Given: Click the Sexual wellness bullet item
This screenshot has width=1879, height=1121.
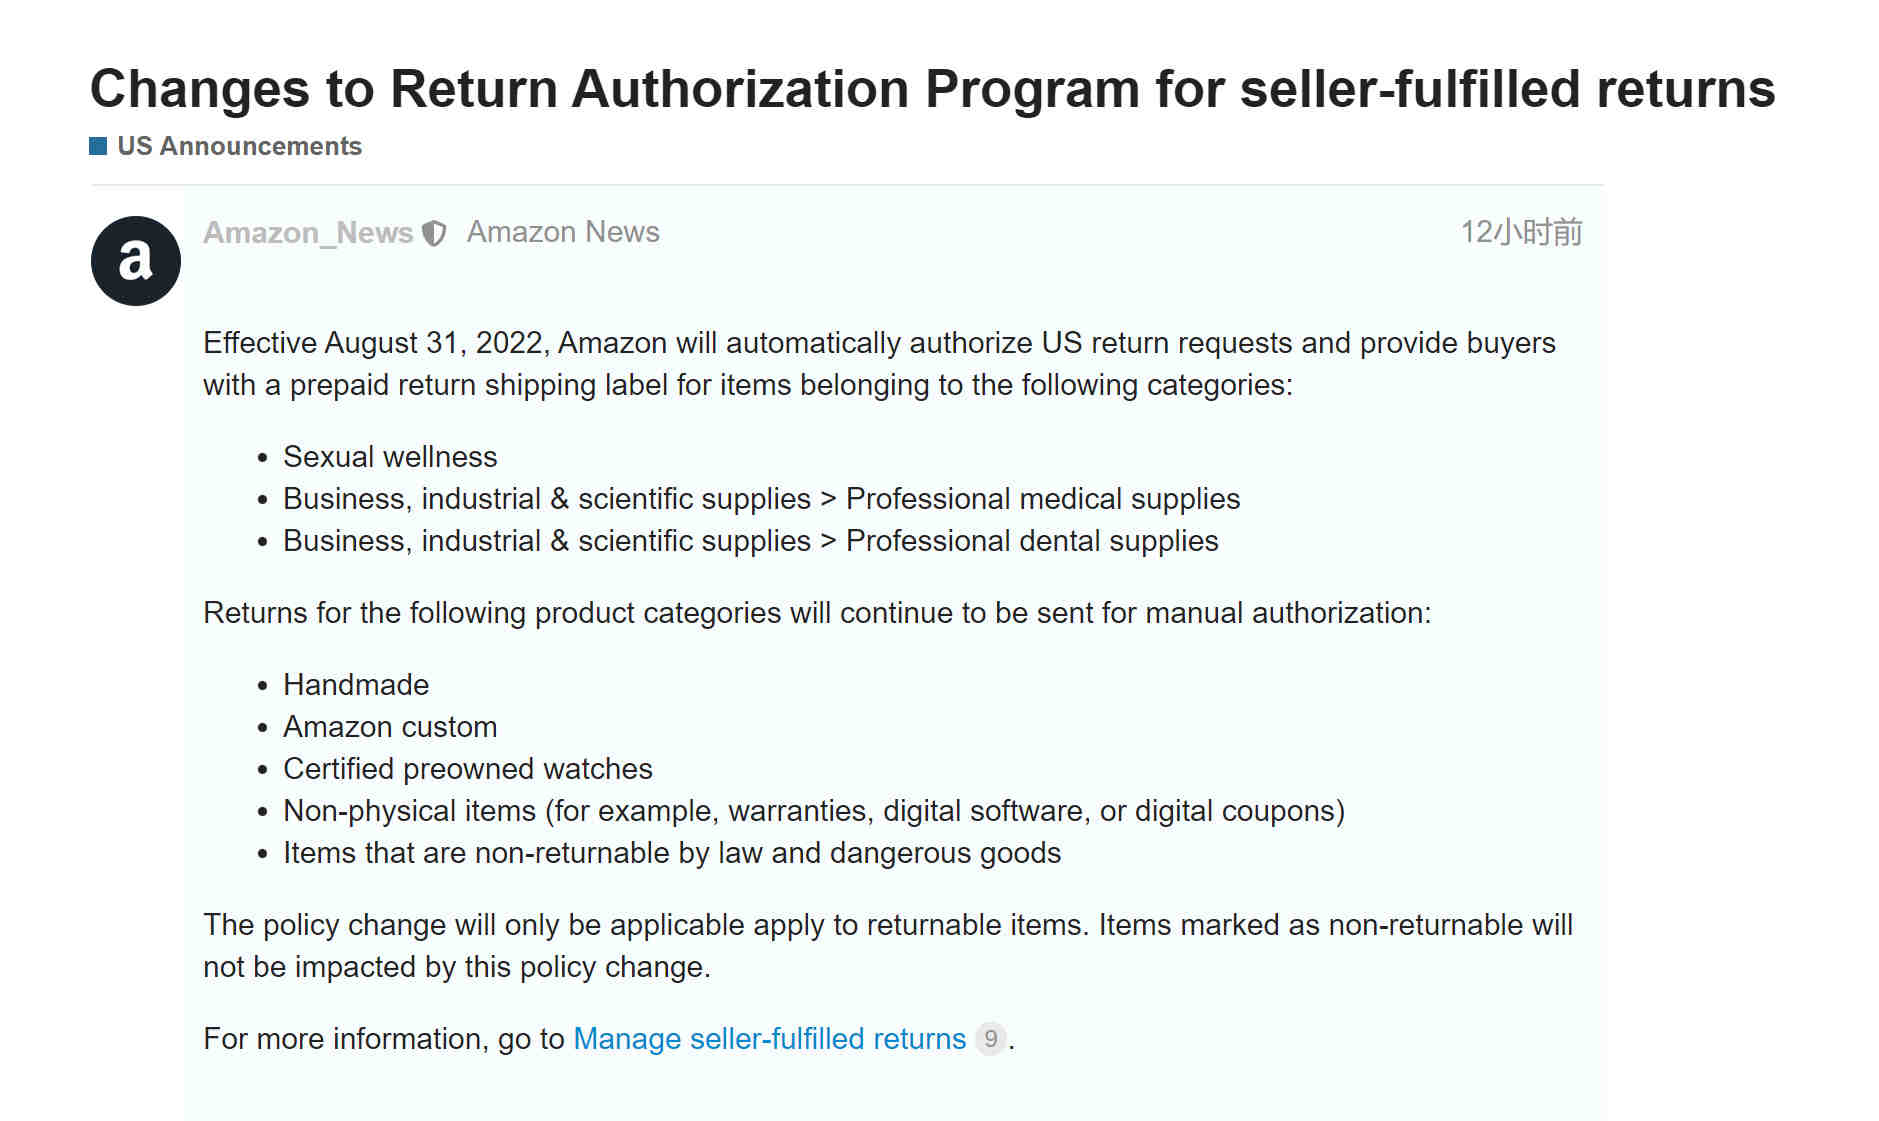Looking at the screenshot, I should pyautogui.click(x=390, y=457).
